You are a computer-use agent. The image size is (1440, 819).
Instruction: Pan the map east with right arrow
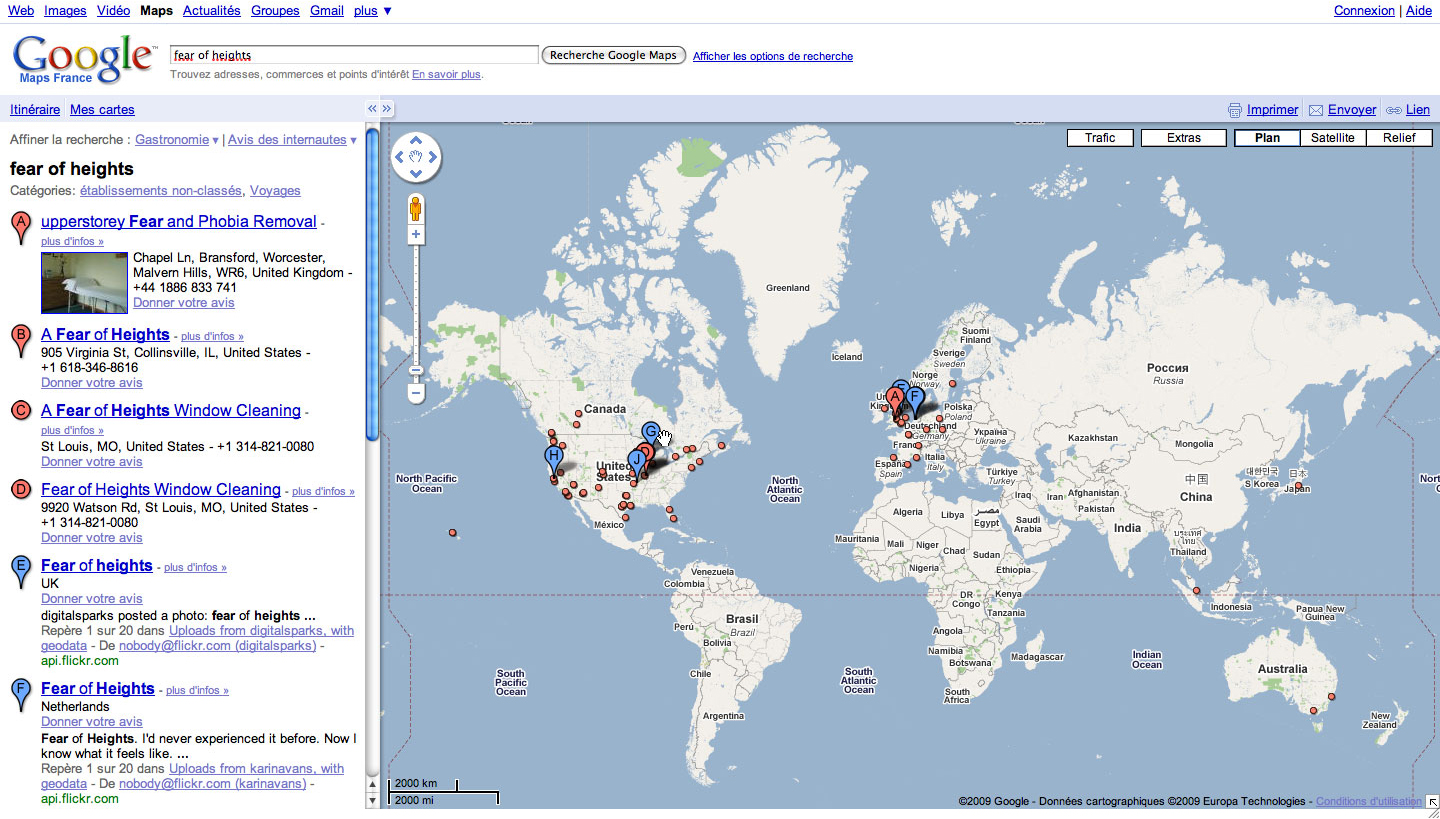(x=432, y=157)
